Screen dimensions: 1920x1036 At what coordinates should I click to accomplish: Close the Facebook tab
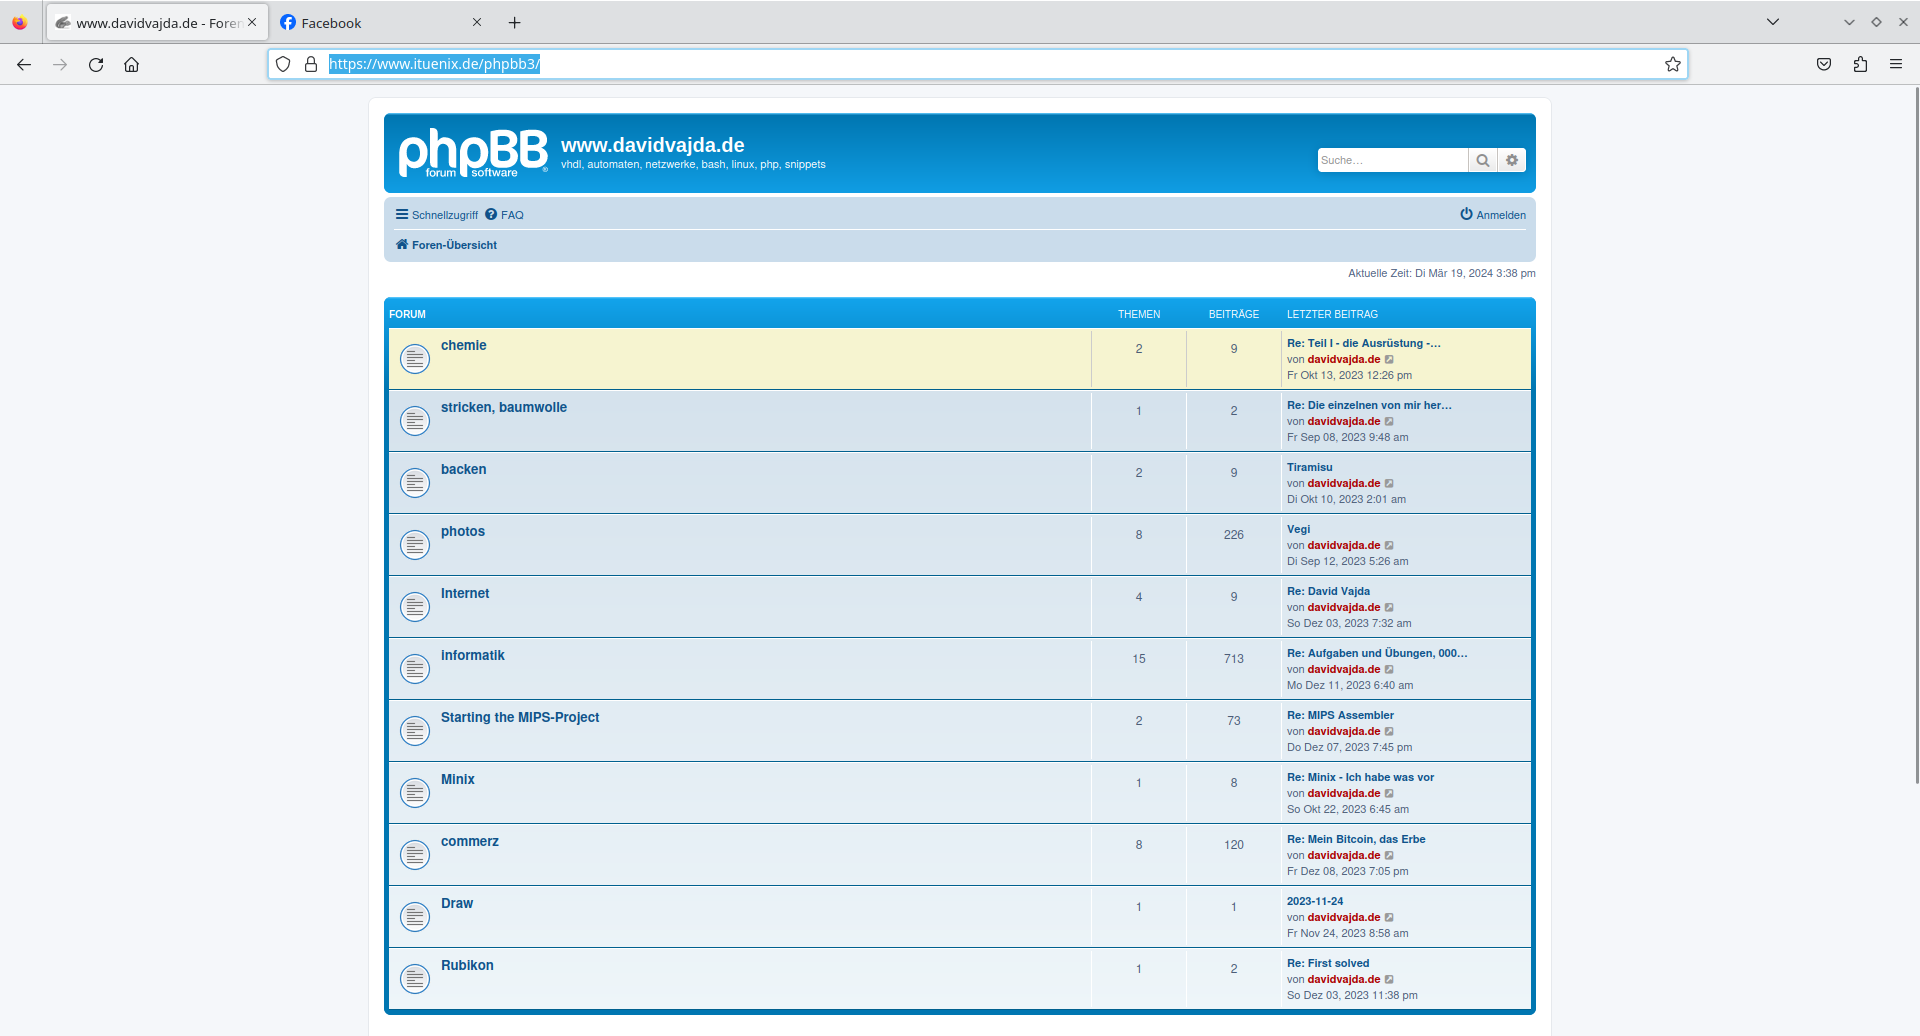point(477,23)
